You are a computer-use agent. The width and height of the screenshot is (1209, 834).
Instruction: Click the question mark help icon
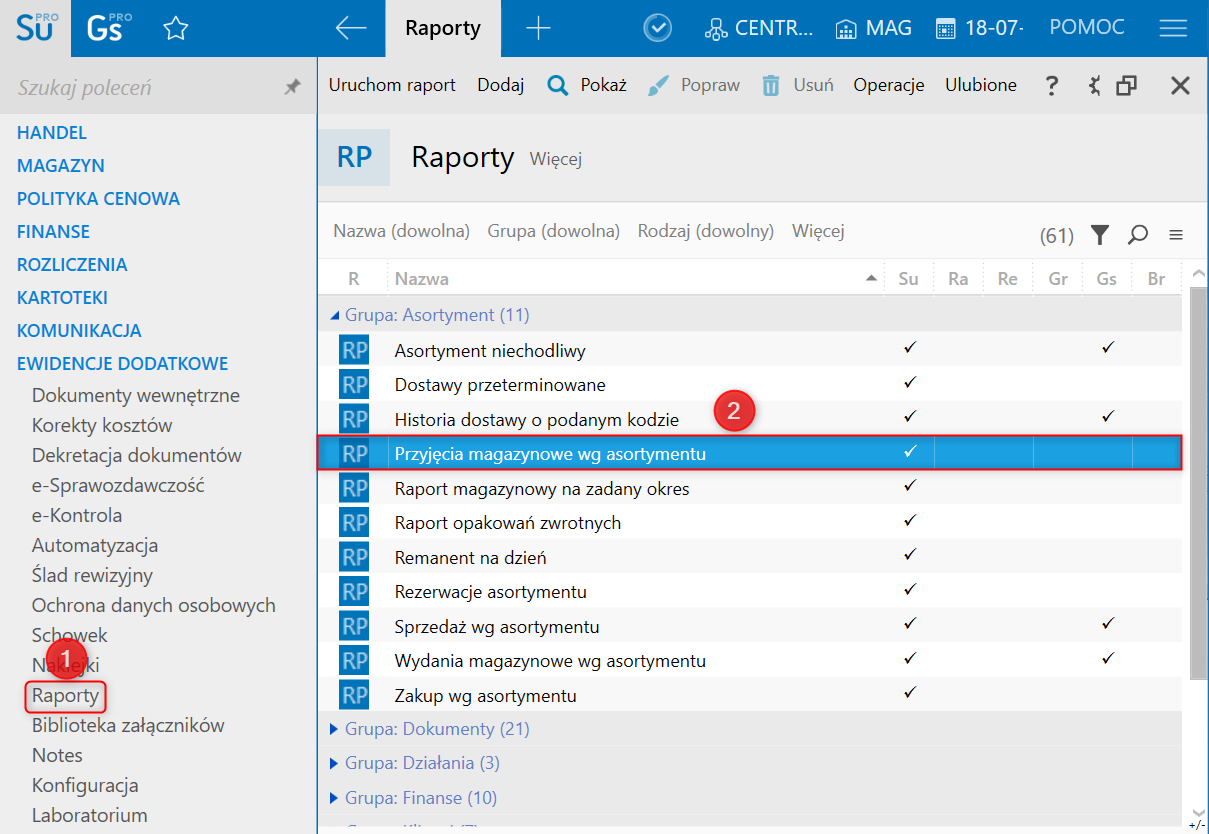(x=1051, y=86)
